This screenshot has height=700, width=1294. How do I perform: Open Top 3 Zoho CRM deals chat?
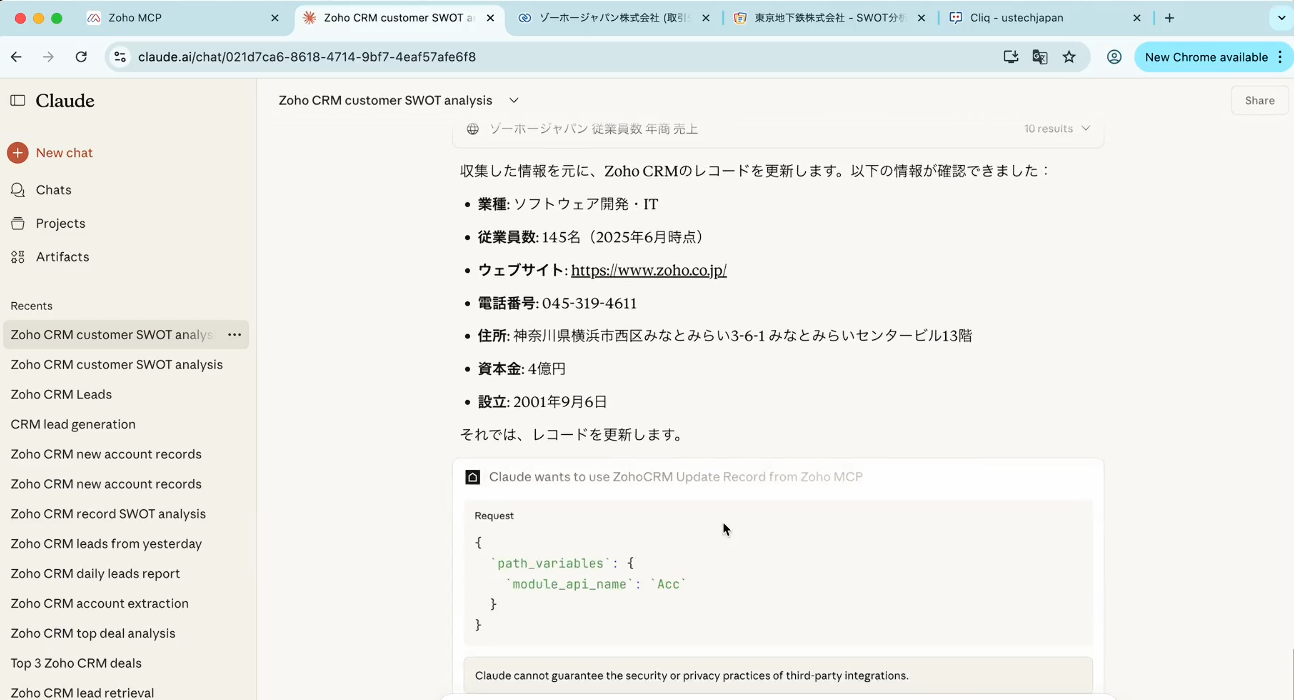coord(76,664)
